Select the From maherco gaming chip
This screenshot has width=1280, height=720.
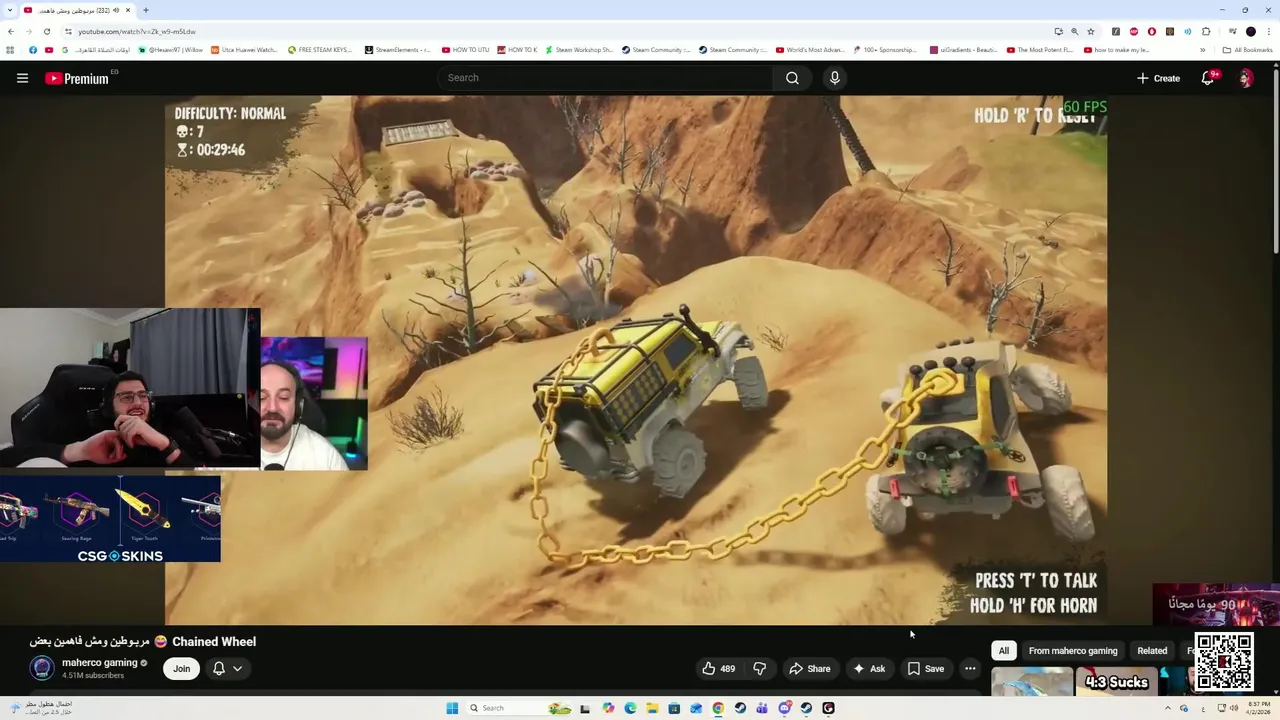click(1073, 651)
